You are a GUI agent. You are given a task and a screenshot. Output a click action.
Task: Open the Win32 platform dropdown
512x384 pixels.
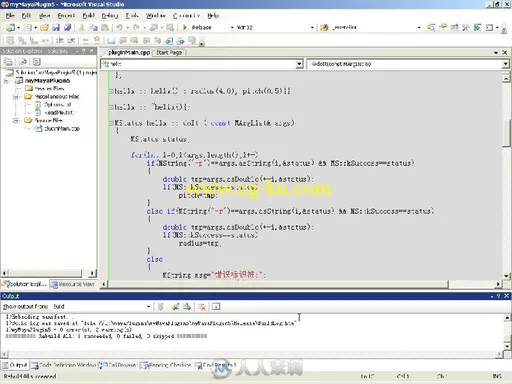coord(312,27)
